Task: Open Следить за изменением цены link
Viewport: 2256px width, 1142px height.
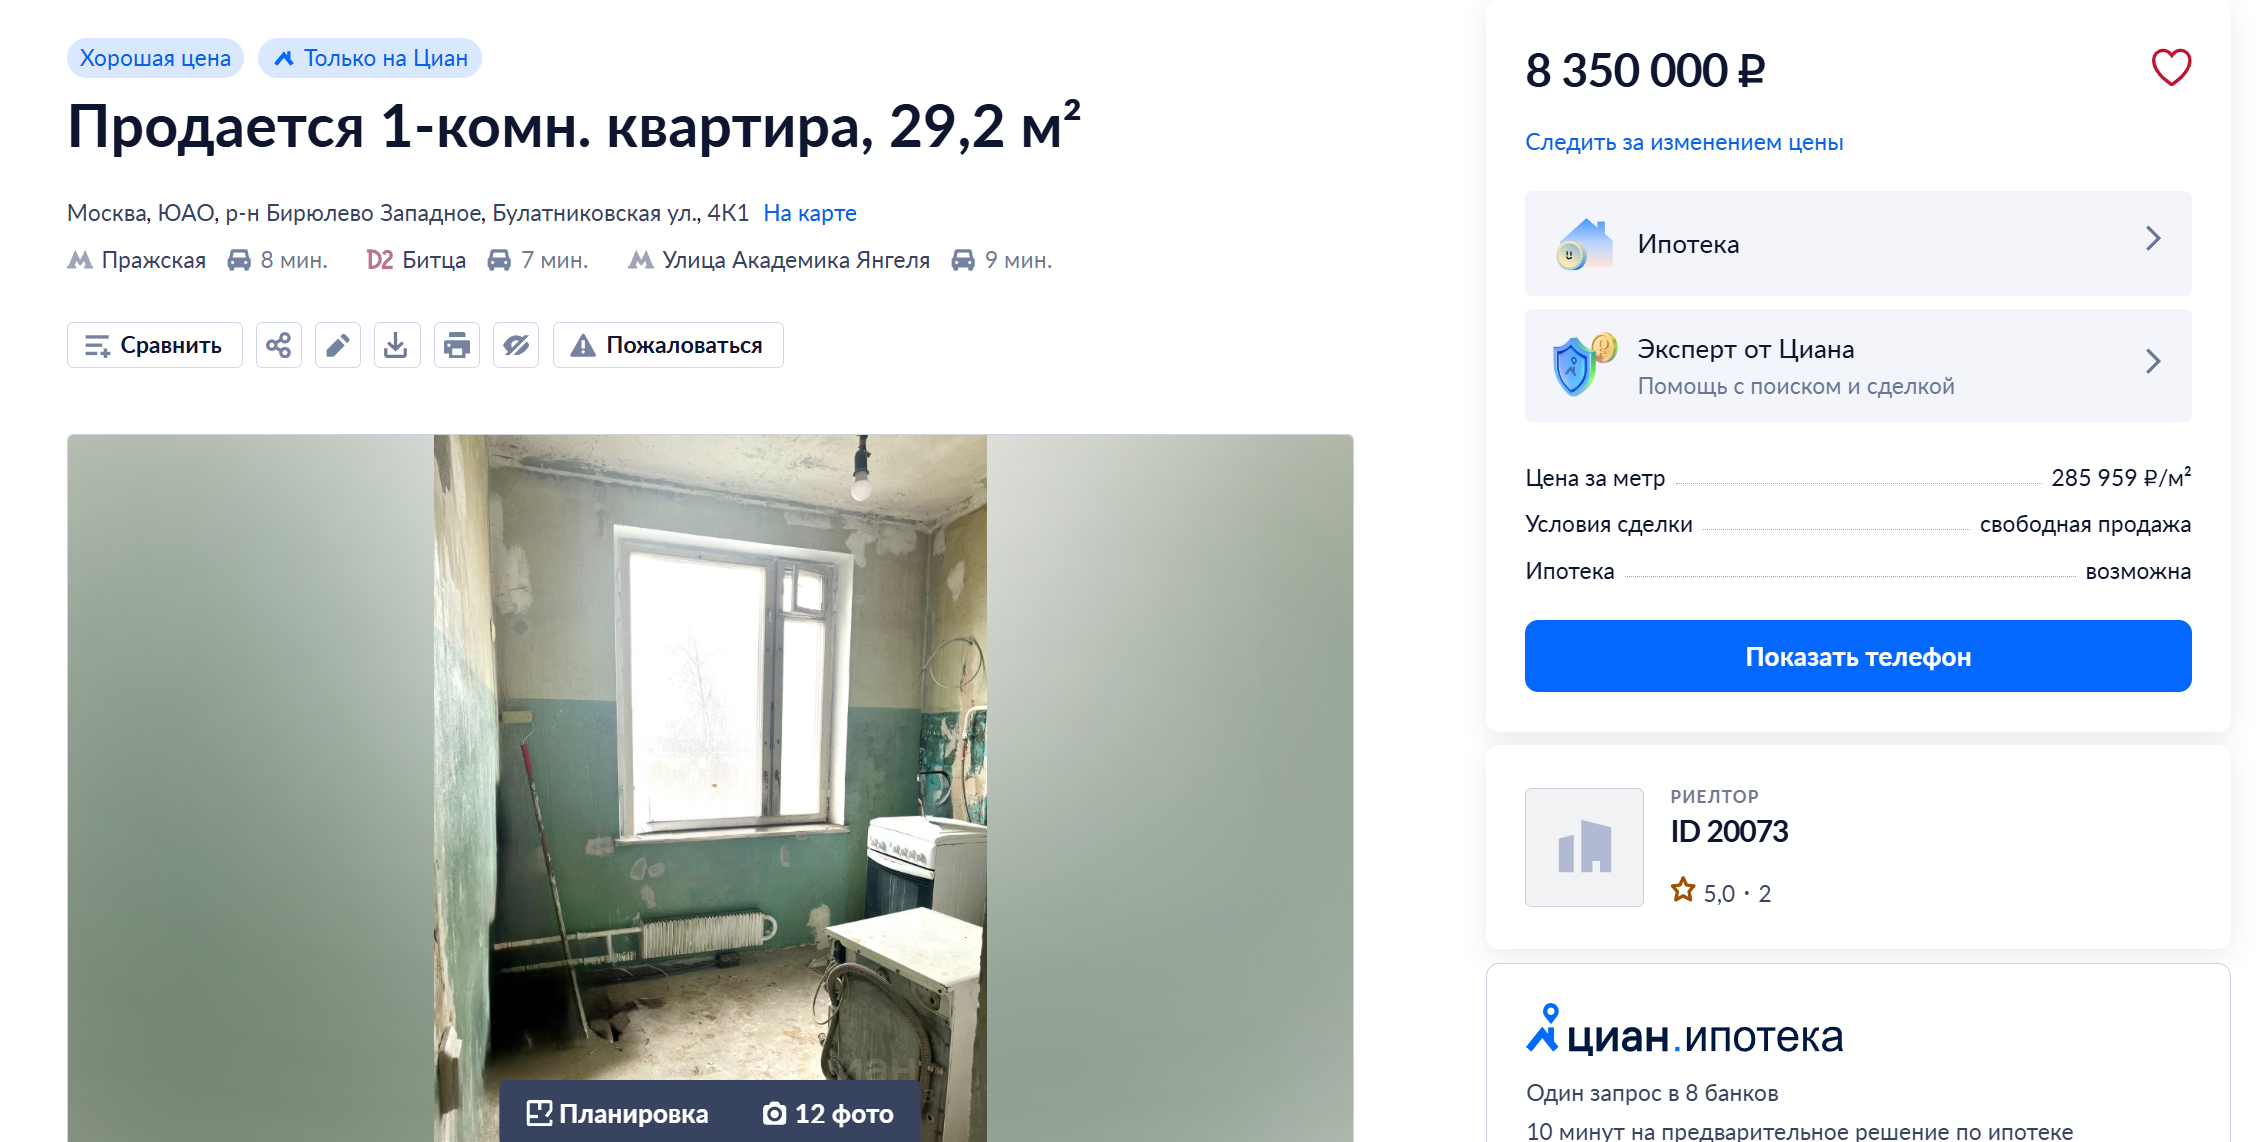Action: click(x=1684, y=142)
